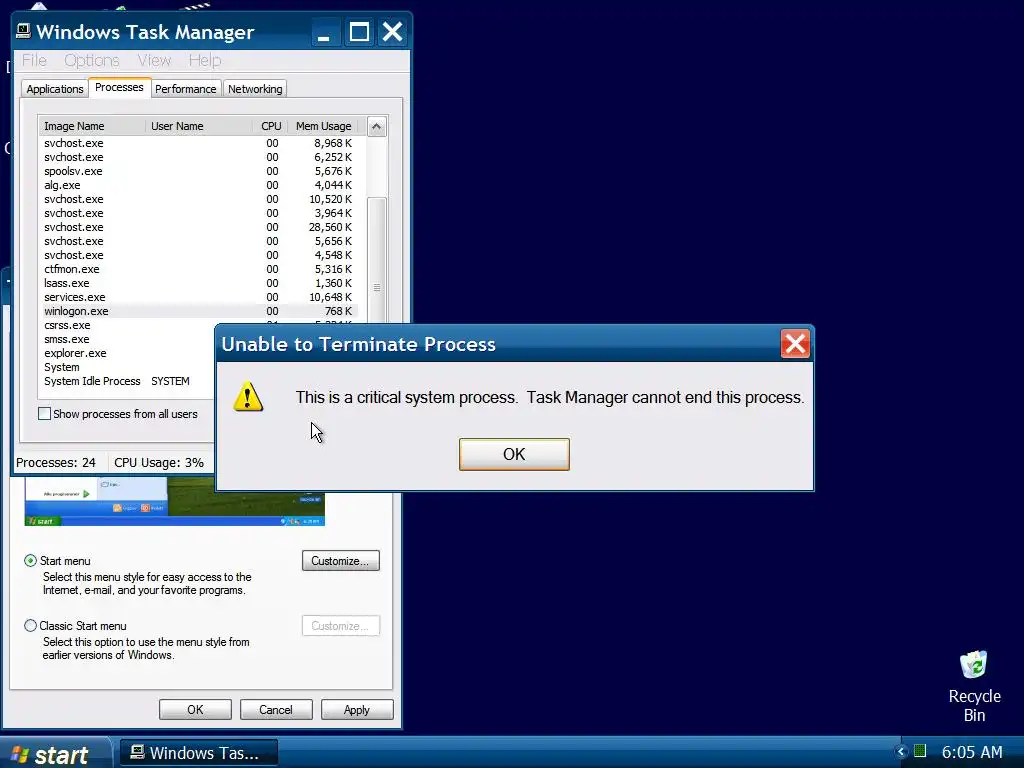Open the Recycle Bin desktop icon

[974, 686]
